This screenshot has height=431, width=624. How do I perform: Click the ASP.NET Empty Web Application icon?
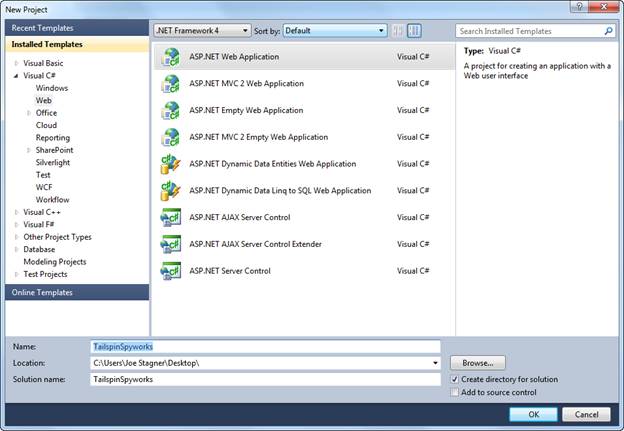coord(170,110)
